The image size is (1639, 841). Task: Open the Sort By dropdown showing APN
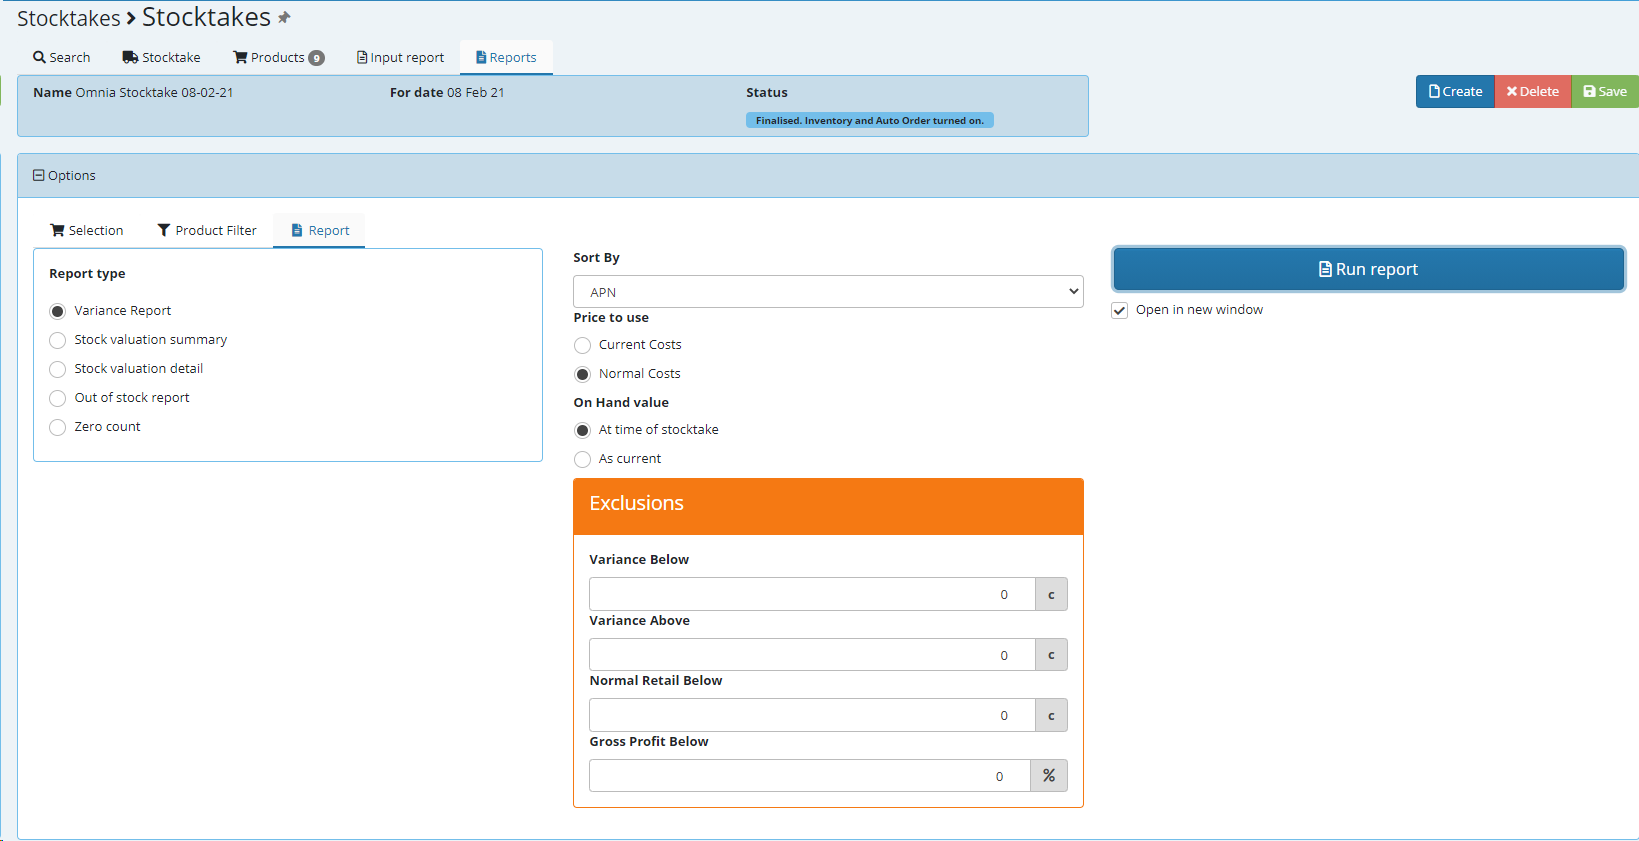828,292
